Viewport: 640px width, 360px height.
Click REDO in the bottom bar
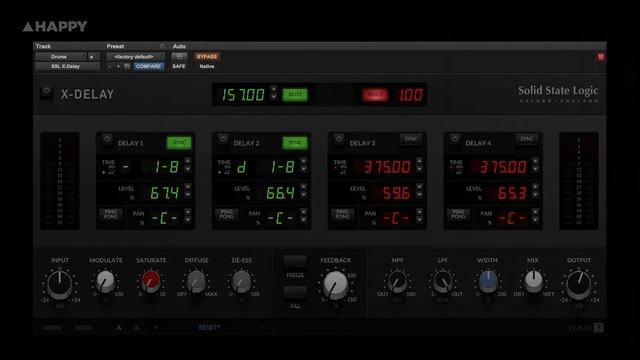(x=83, y=327)
